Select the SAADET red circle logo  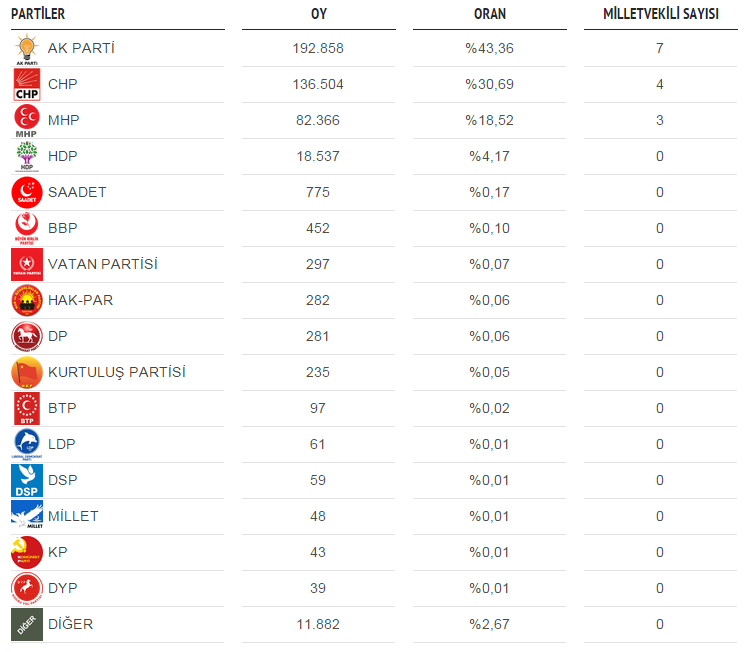click(27, 193)
